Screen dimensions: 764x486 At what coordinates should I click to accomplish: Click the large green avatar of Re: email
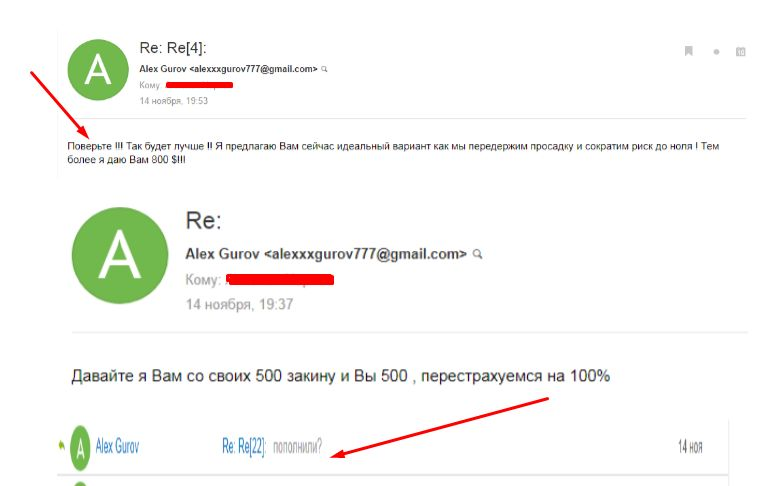(x=120, y=255)
